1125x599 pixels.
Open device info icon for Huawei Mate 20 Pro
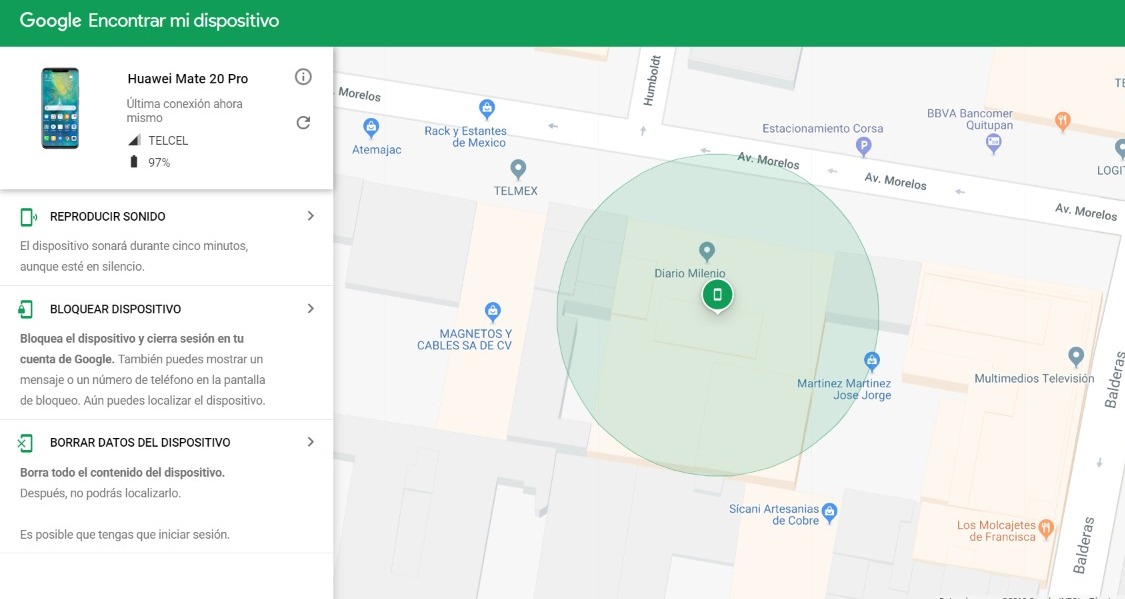303,77
